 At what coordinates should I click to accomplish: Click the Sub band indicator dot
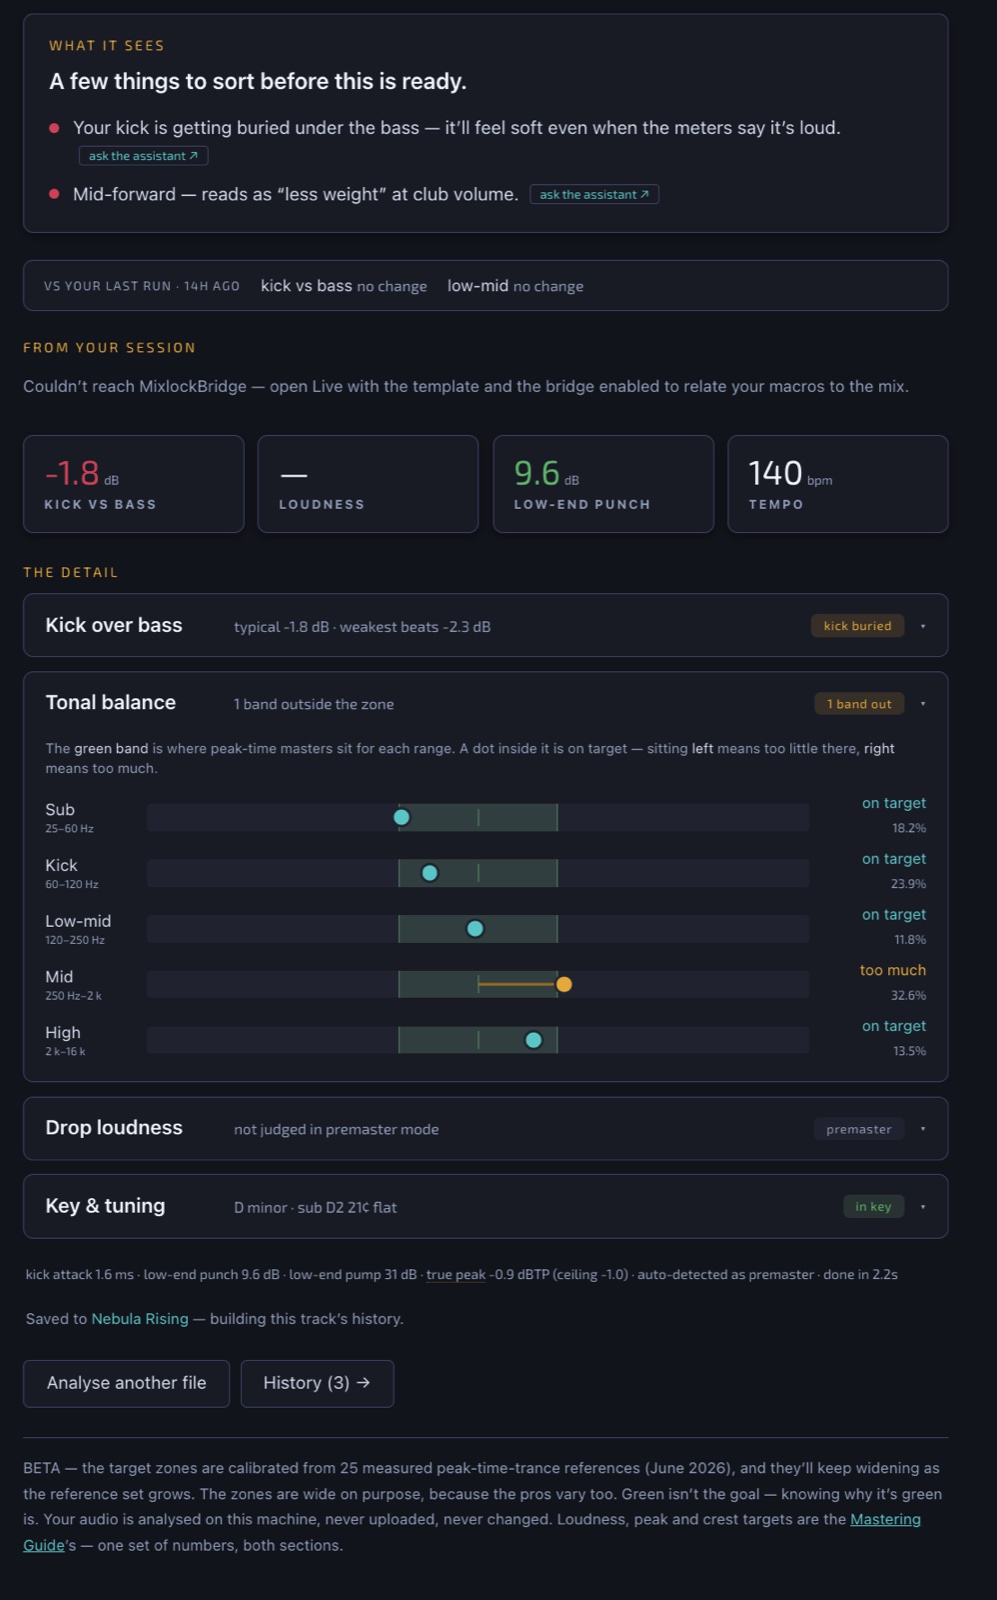coord(402,817)
